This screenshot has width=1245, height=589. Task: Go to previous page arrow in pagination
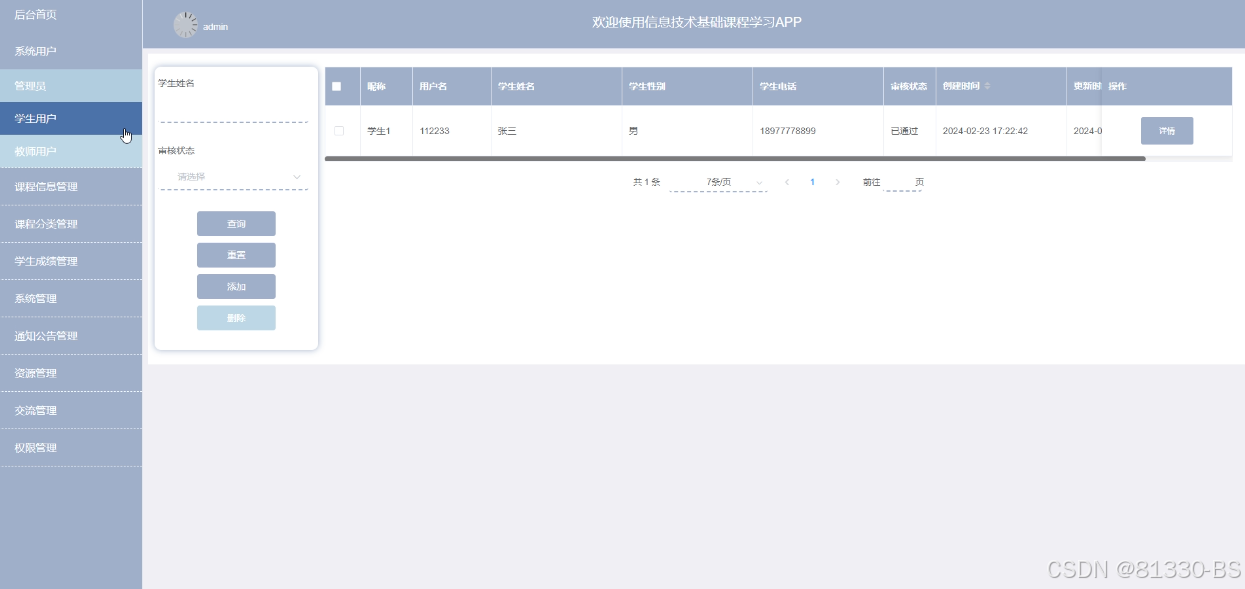[x=787, y=182]
